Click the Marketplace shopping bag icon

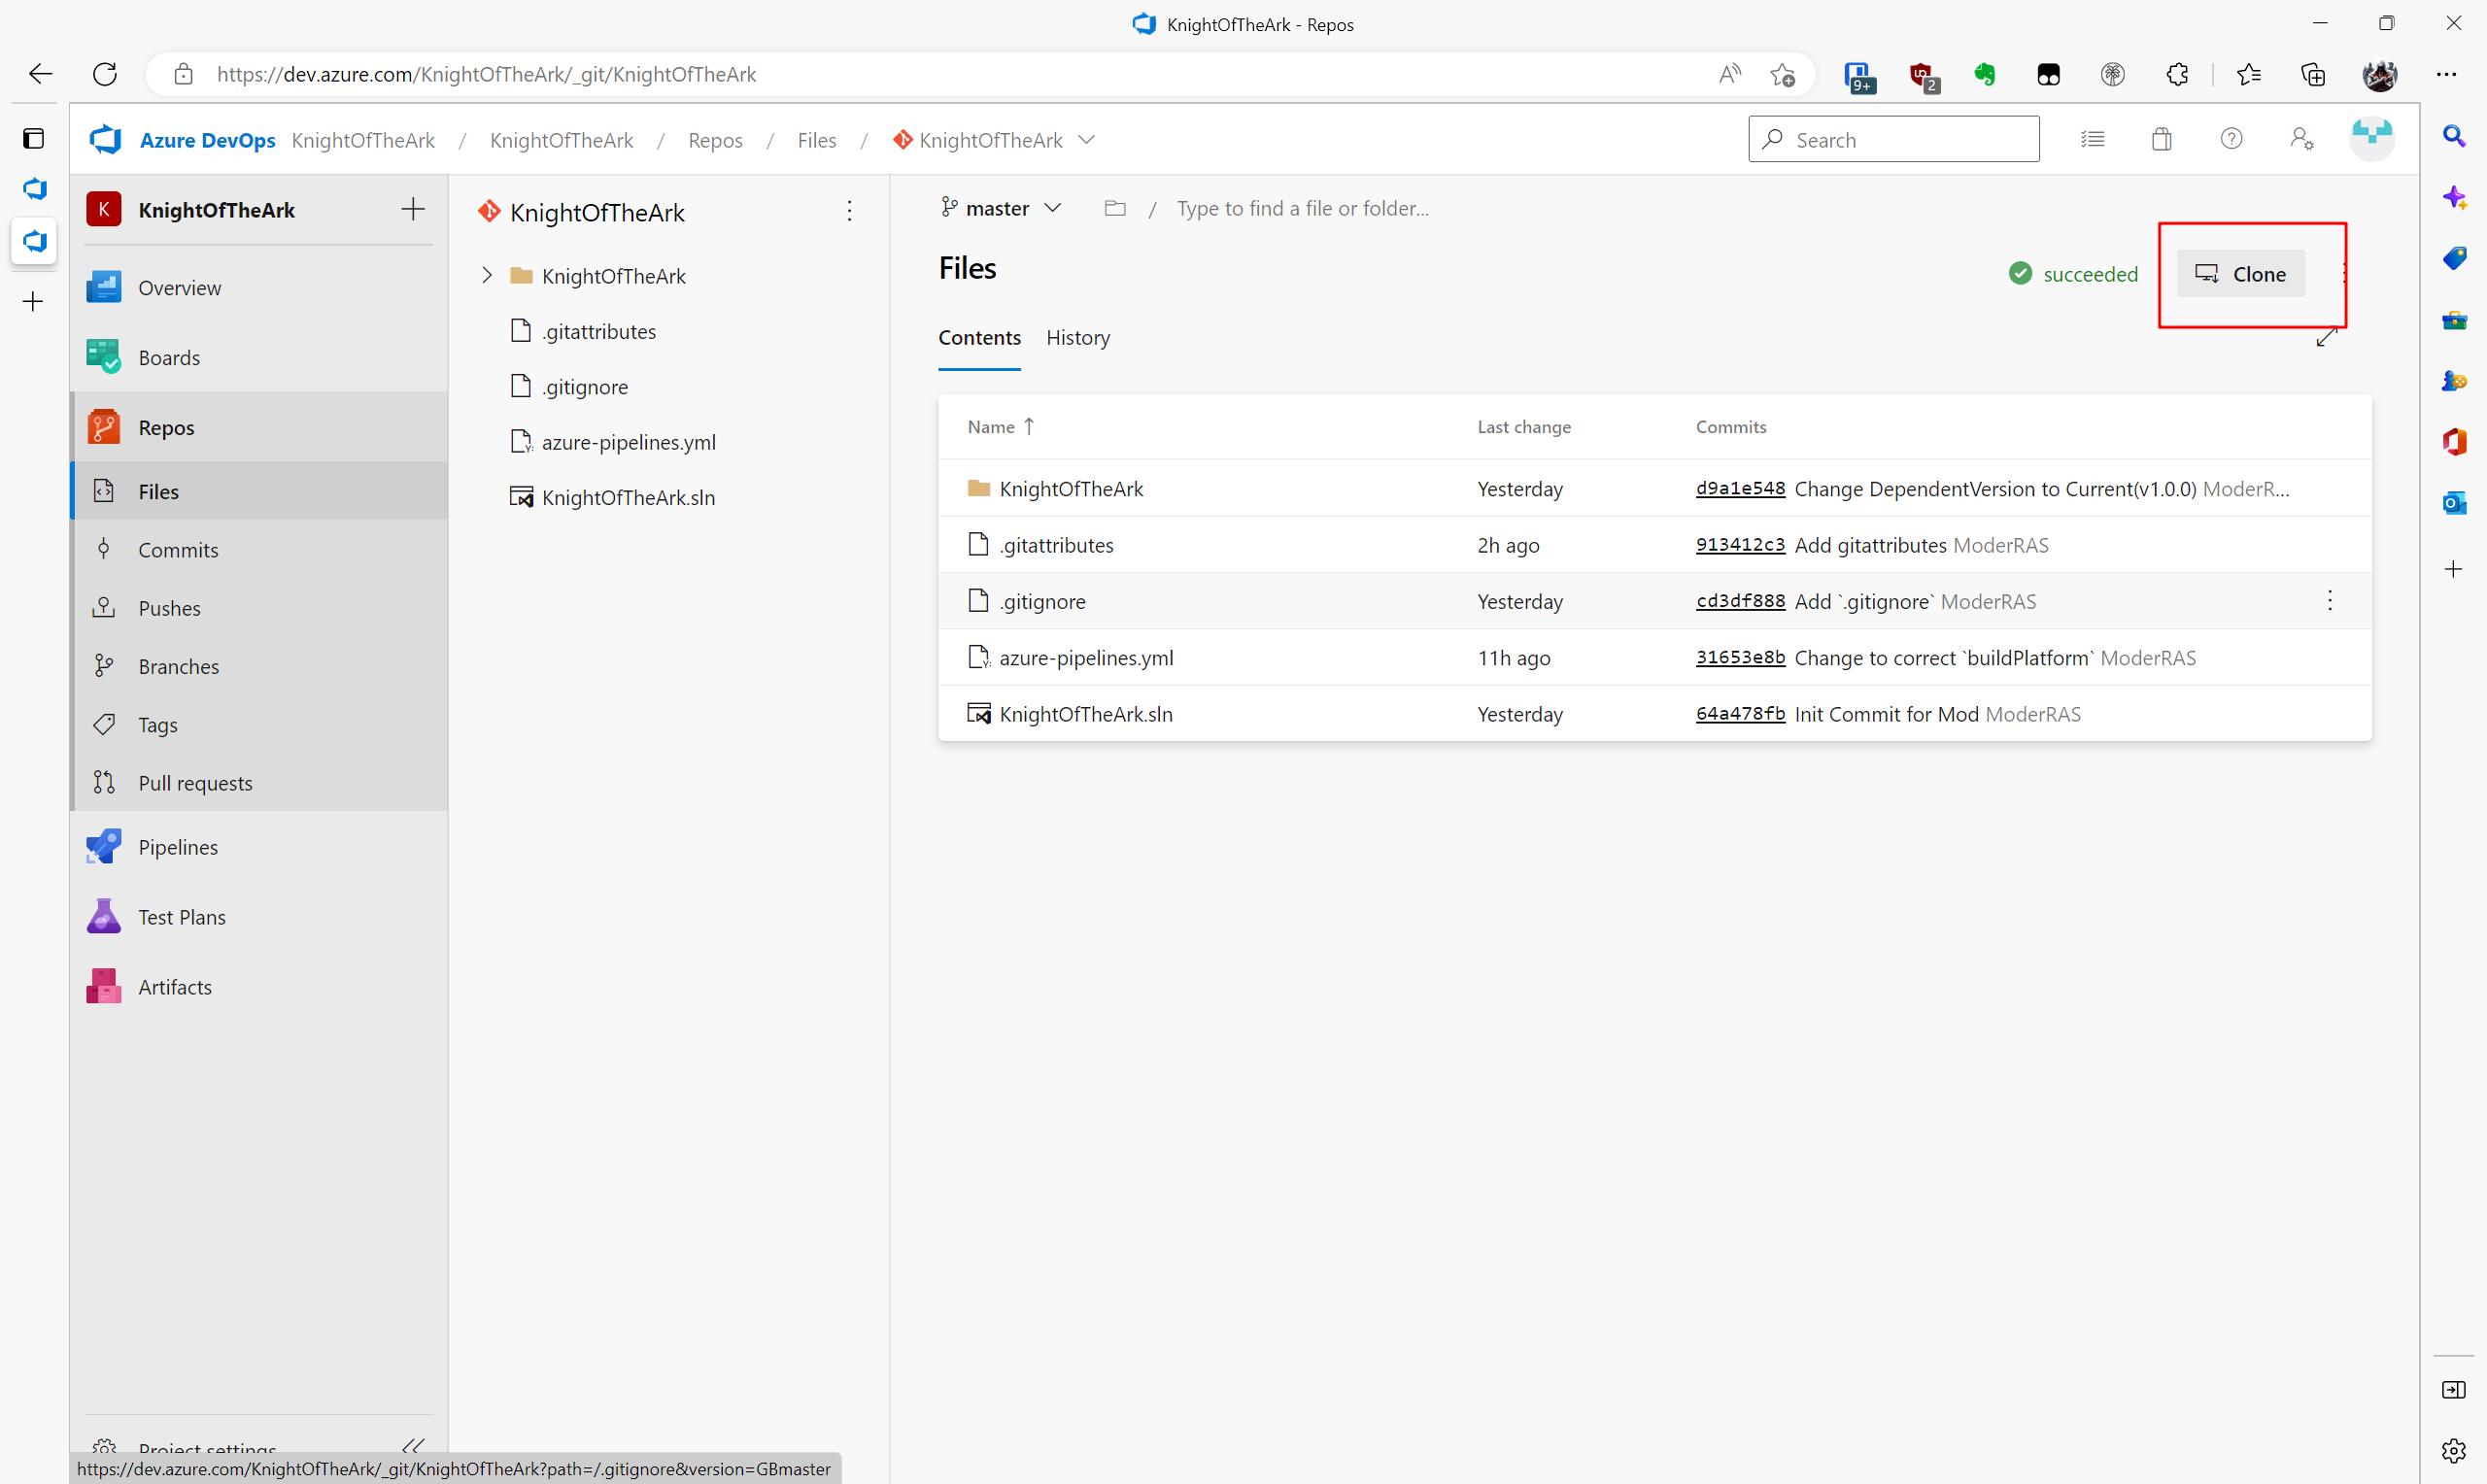pos(2161,139)
